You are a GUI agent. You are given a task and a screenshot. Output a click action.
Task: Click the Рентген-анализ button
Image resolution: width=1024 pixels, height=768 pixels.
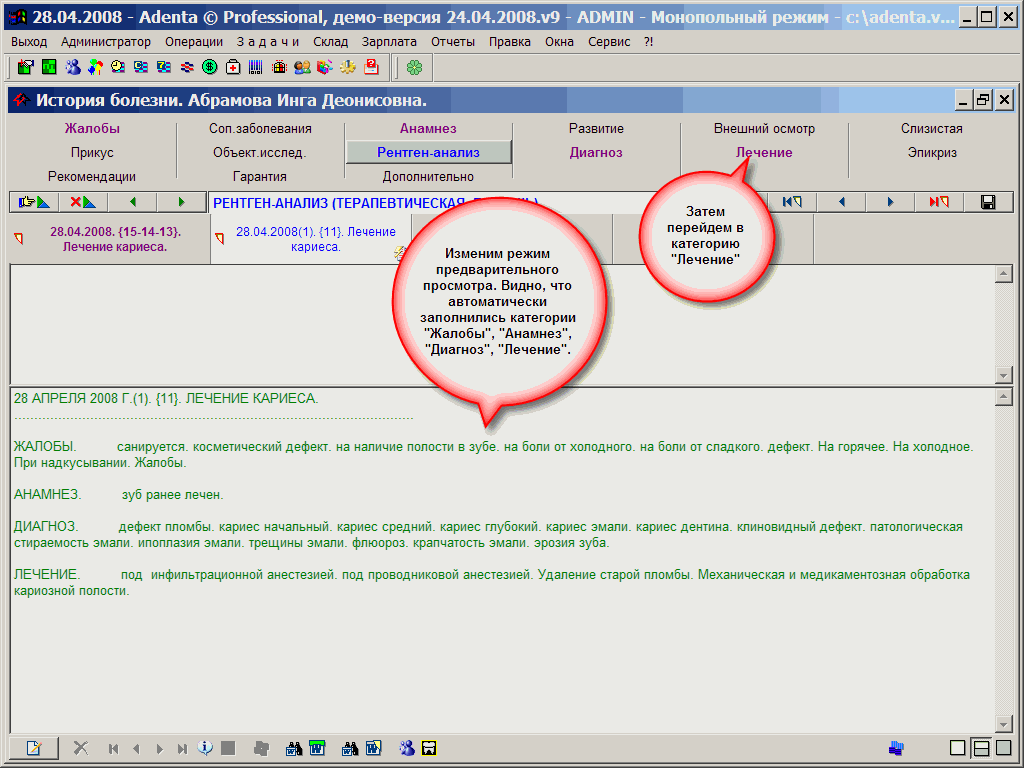[428, 153]
